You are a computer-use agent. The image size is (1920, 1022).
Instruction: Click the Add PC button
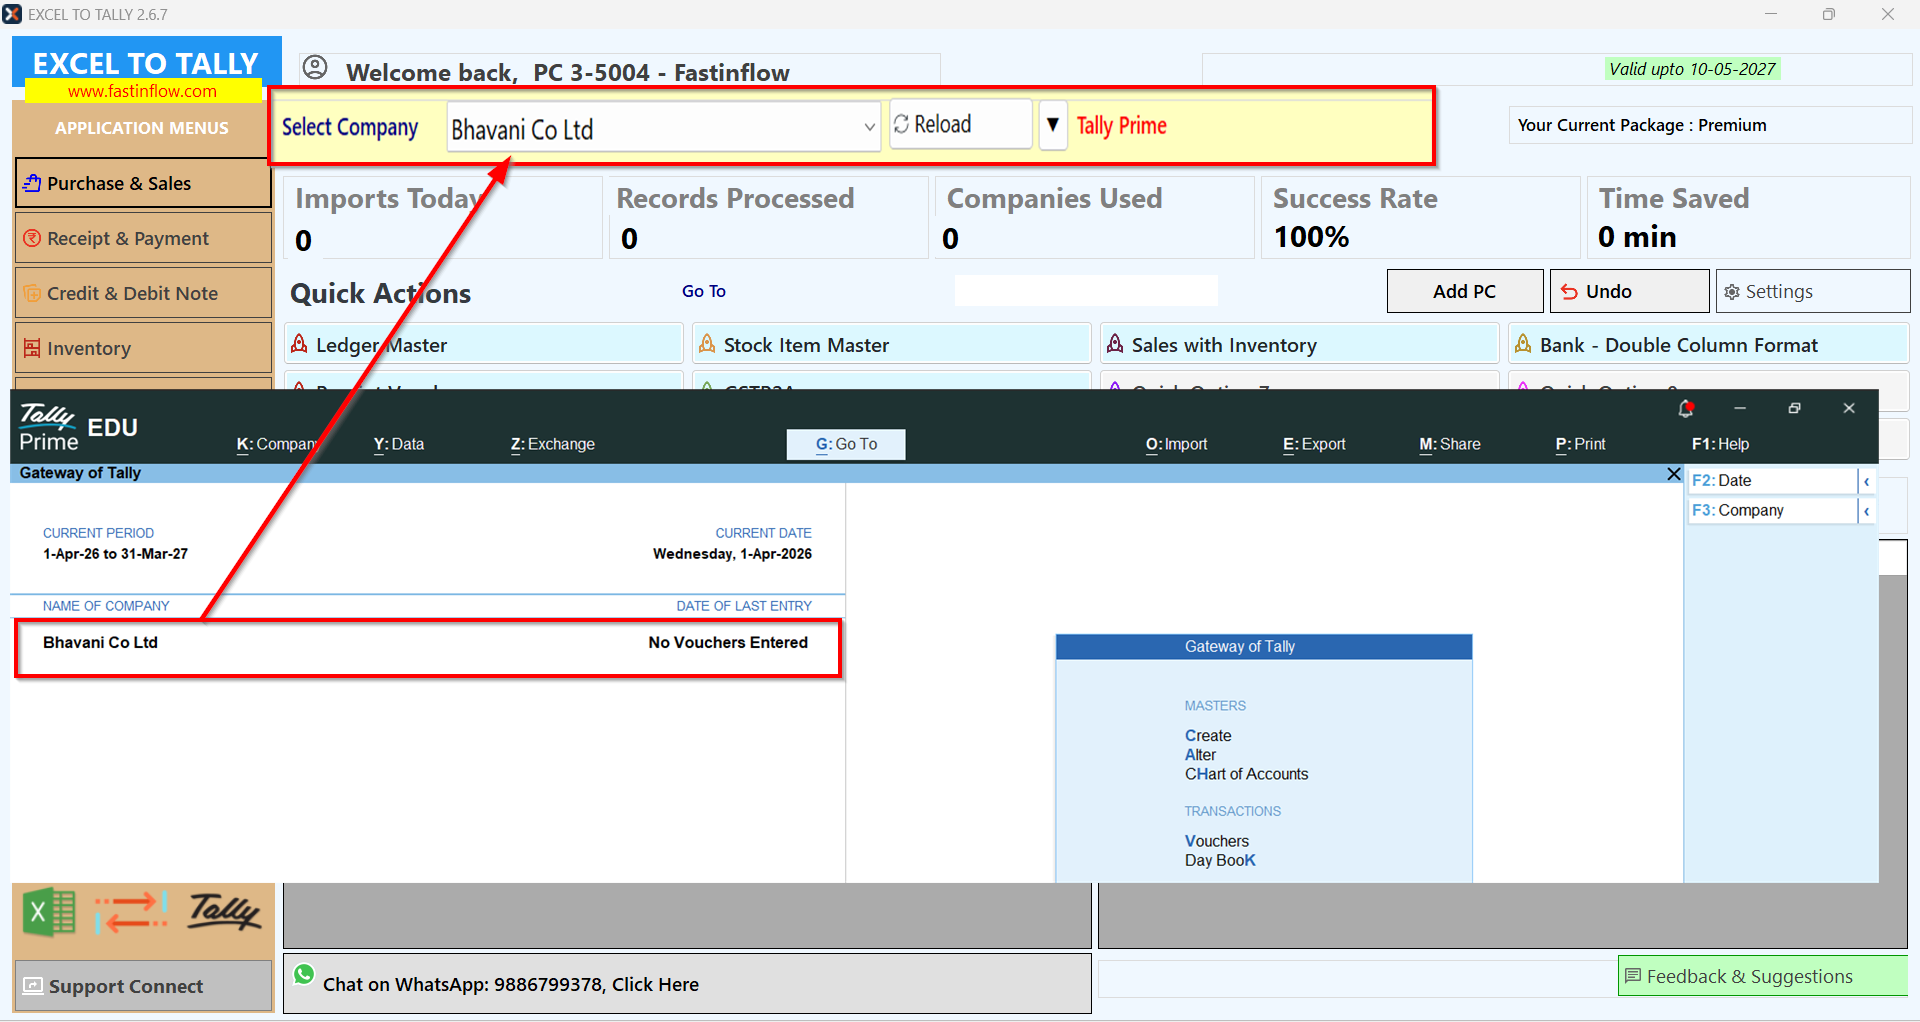click(x=1465, y=291)
